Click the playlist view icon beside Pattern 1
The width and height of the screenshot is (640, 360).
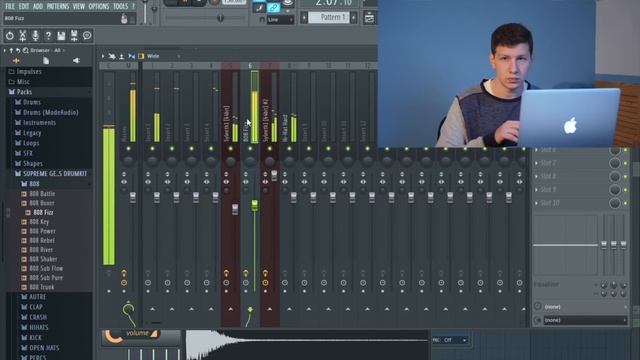369,18
